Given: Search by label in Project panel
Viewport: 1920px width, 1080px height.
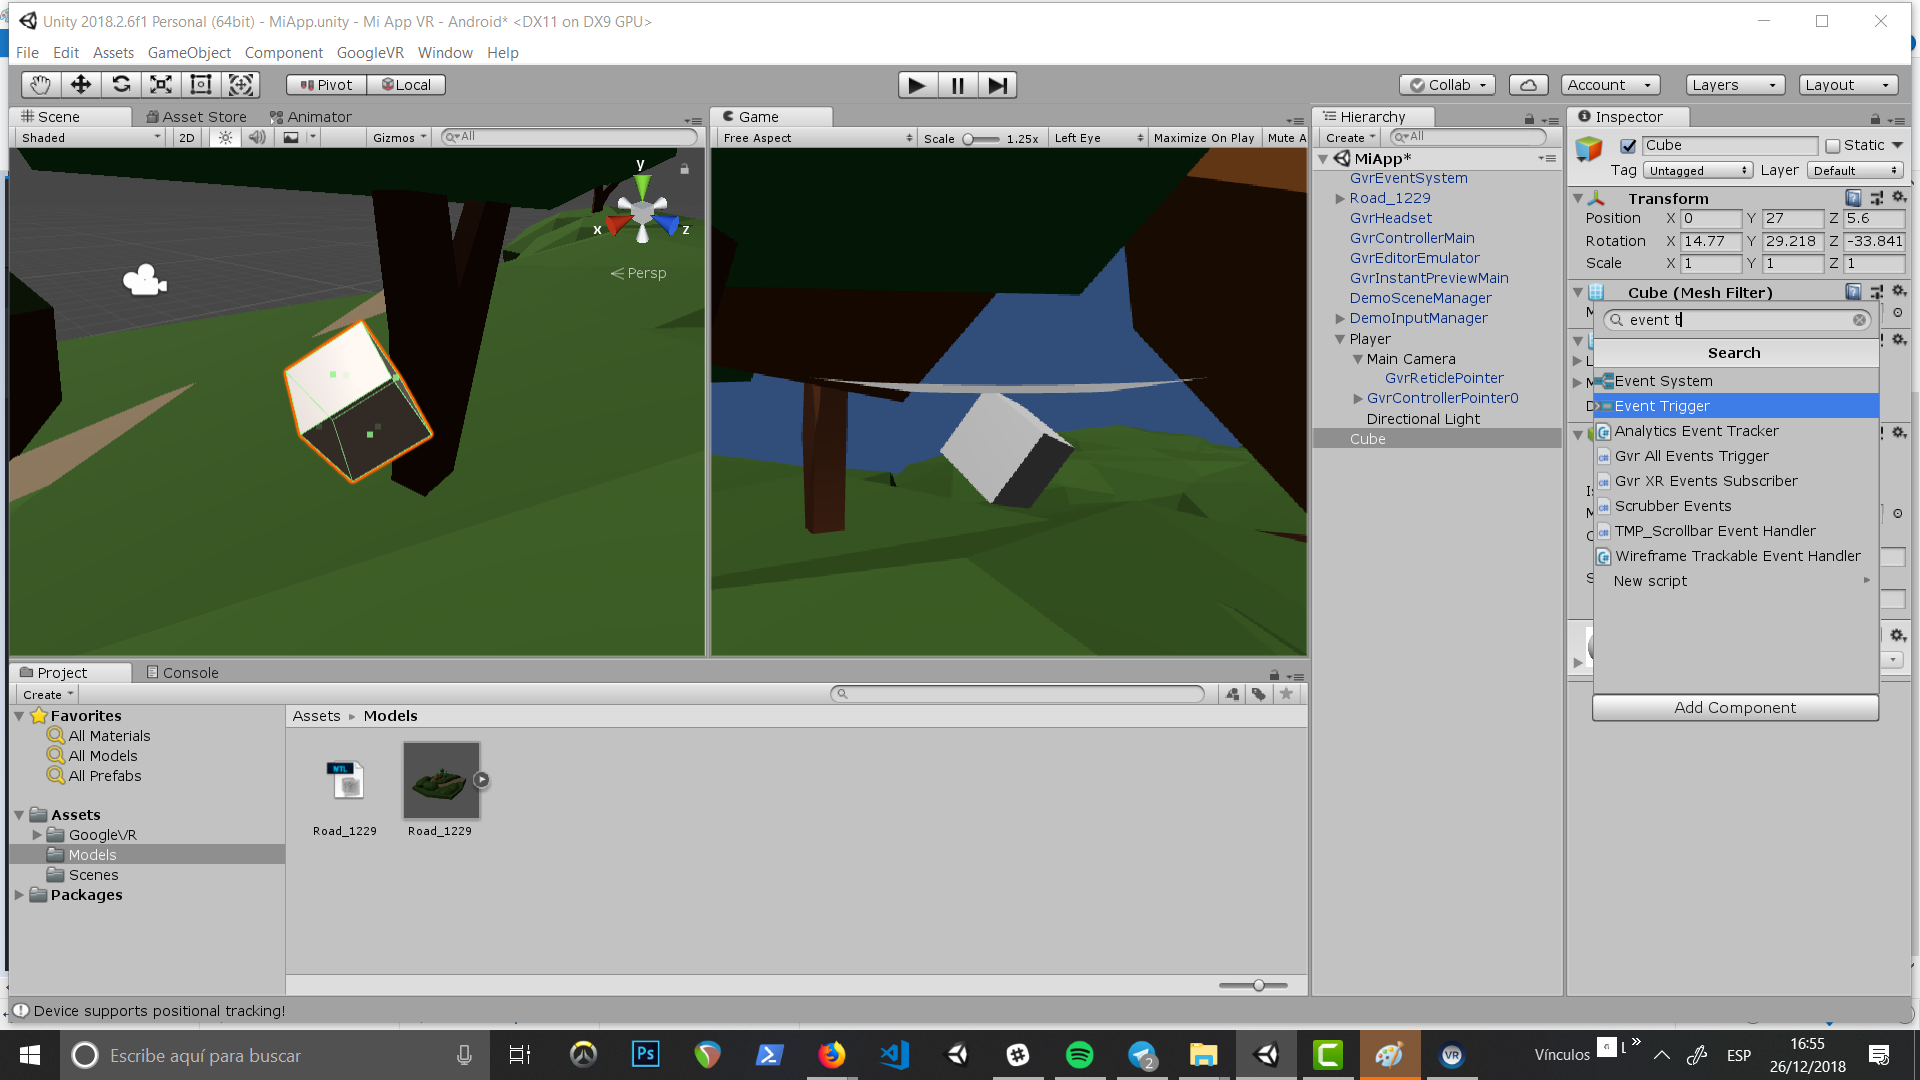Looking at the screenshot, I should point(1259,694).
